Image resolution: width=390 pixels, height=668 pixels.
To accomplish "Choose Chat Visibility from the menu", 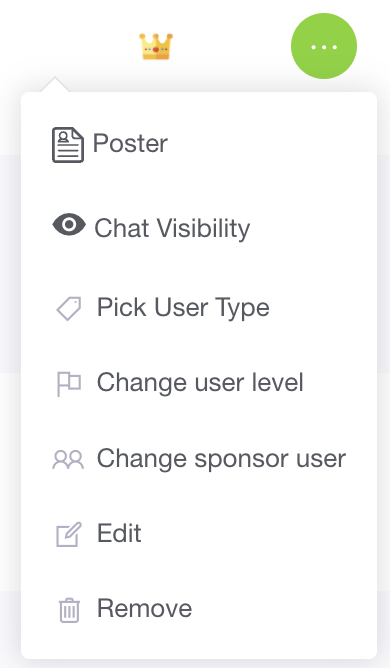I will 199,227.
